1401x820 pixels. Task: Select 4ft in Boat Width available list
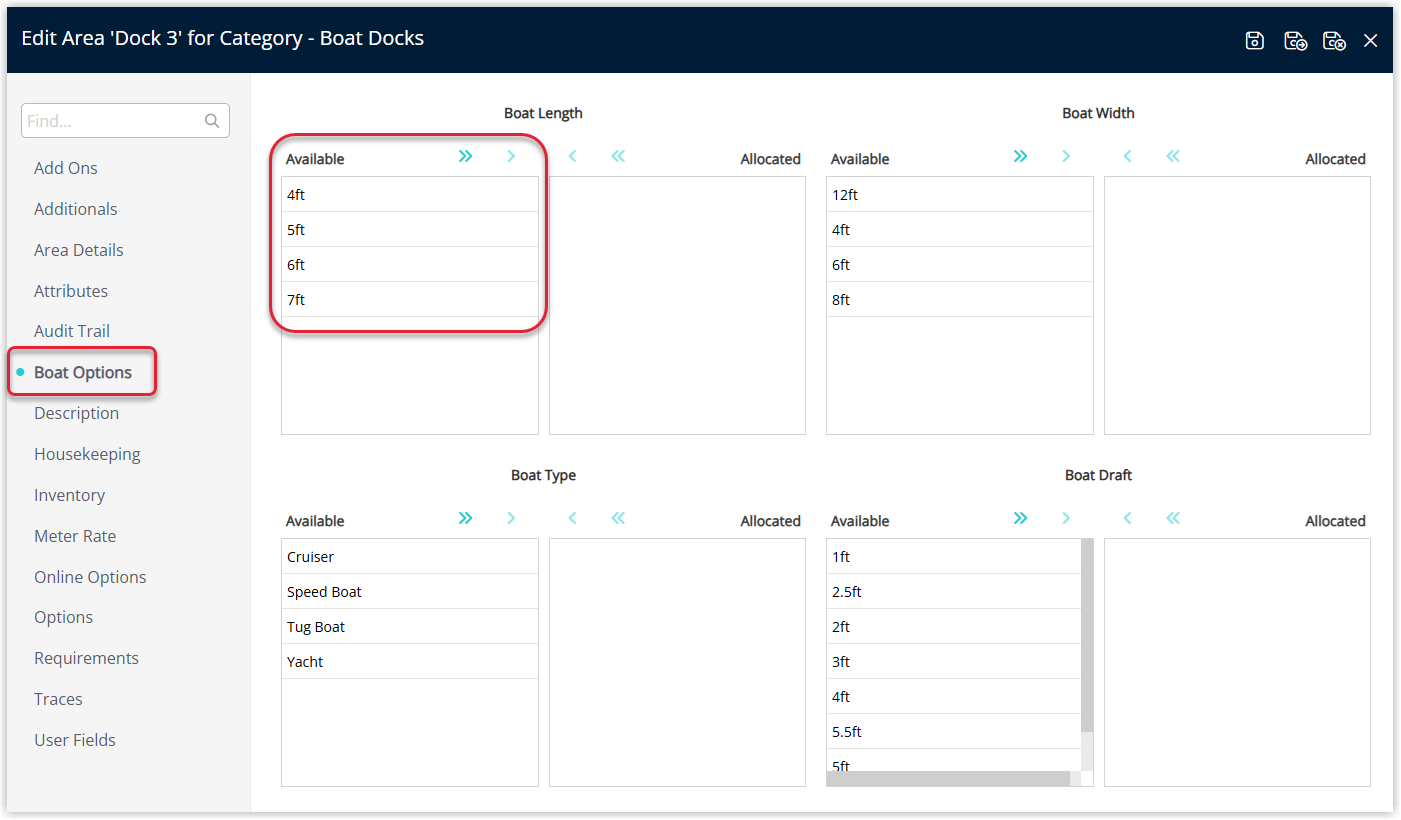coord(960,230)
